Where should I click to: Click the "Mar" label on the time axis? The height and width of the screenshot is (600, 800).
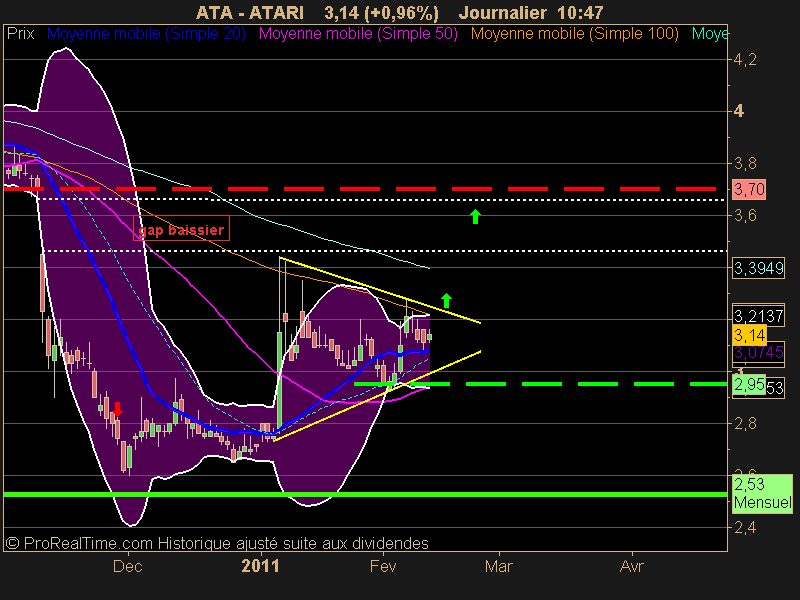click(x=498, y=566)
